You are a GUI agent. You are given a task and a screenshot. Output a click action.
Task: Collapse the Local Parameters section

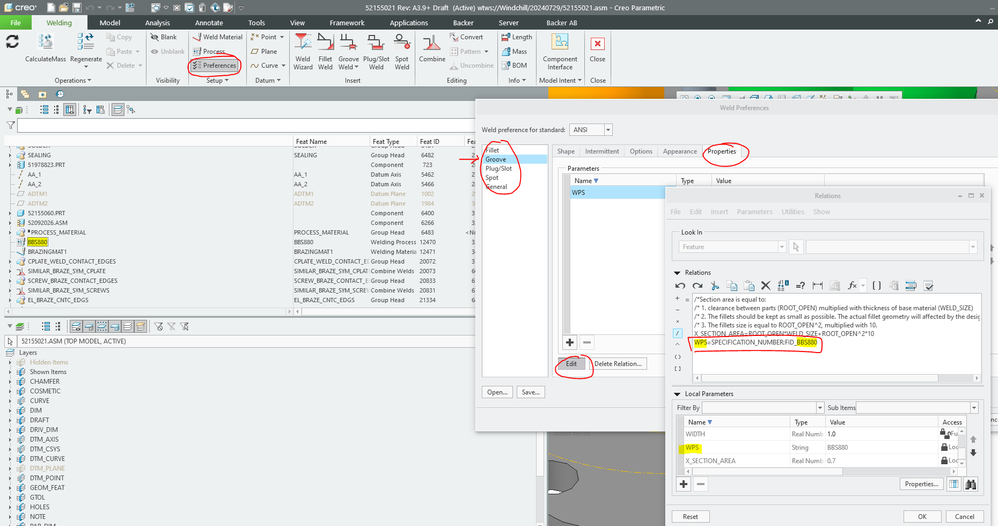coord(676,393)
